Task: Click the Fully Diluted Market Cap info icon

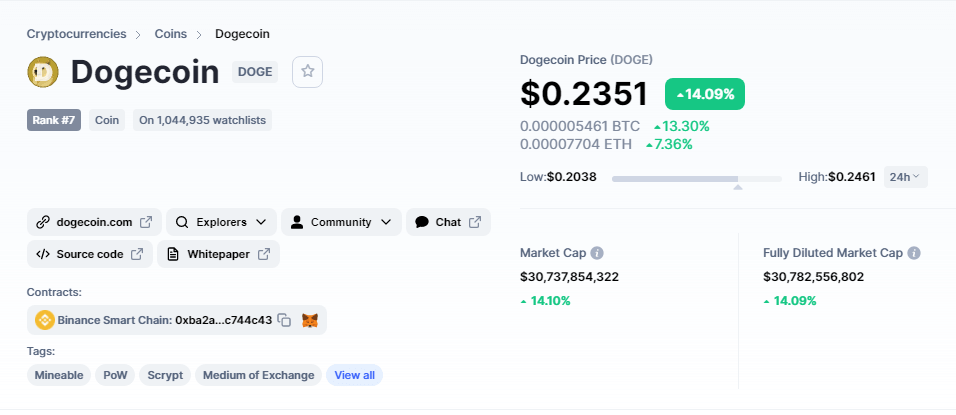Action: click(x=913, y=253)
